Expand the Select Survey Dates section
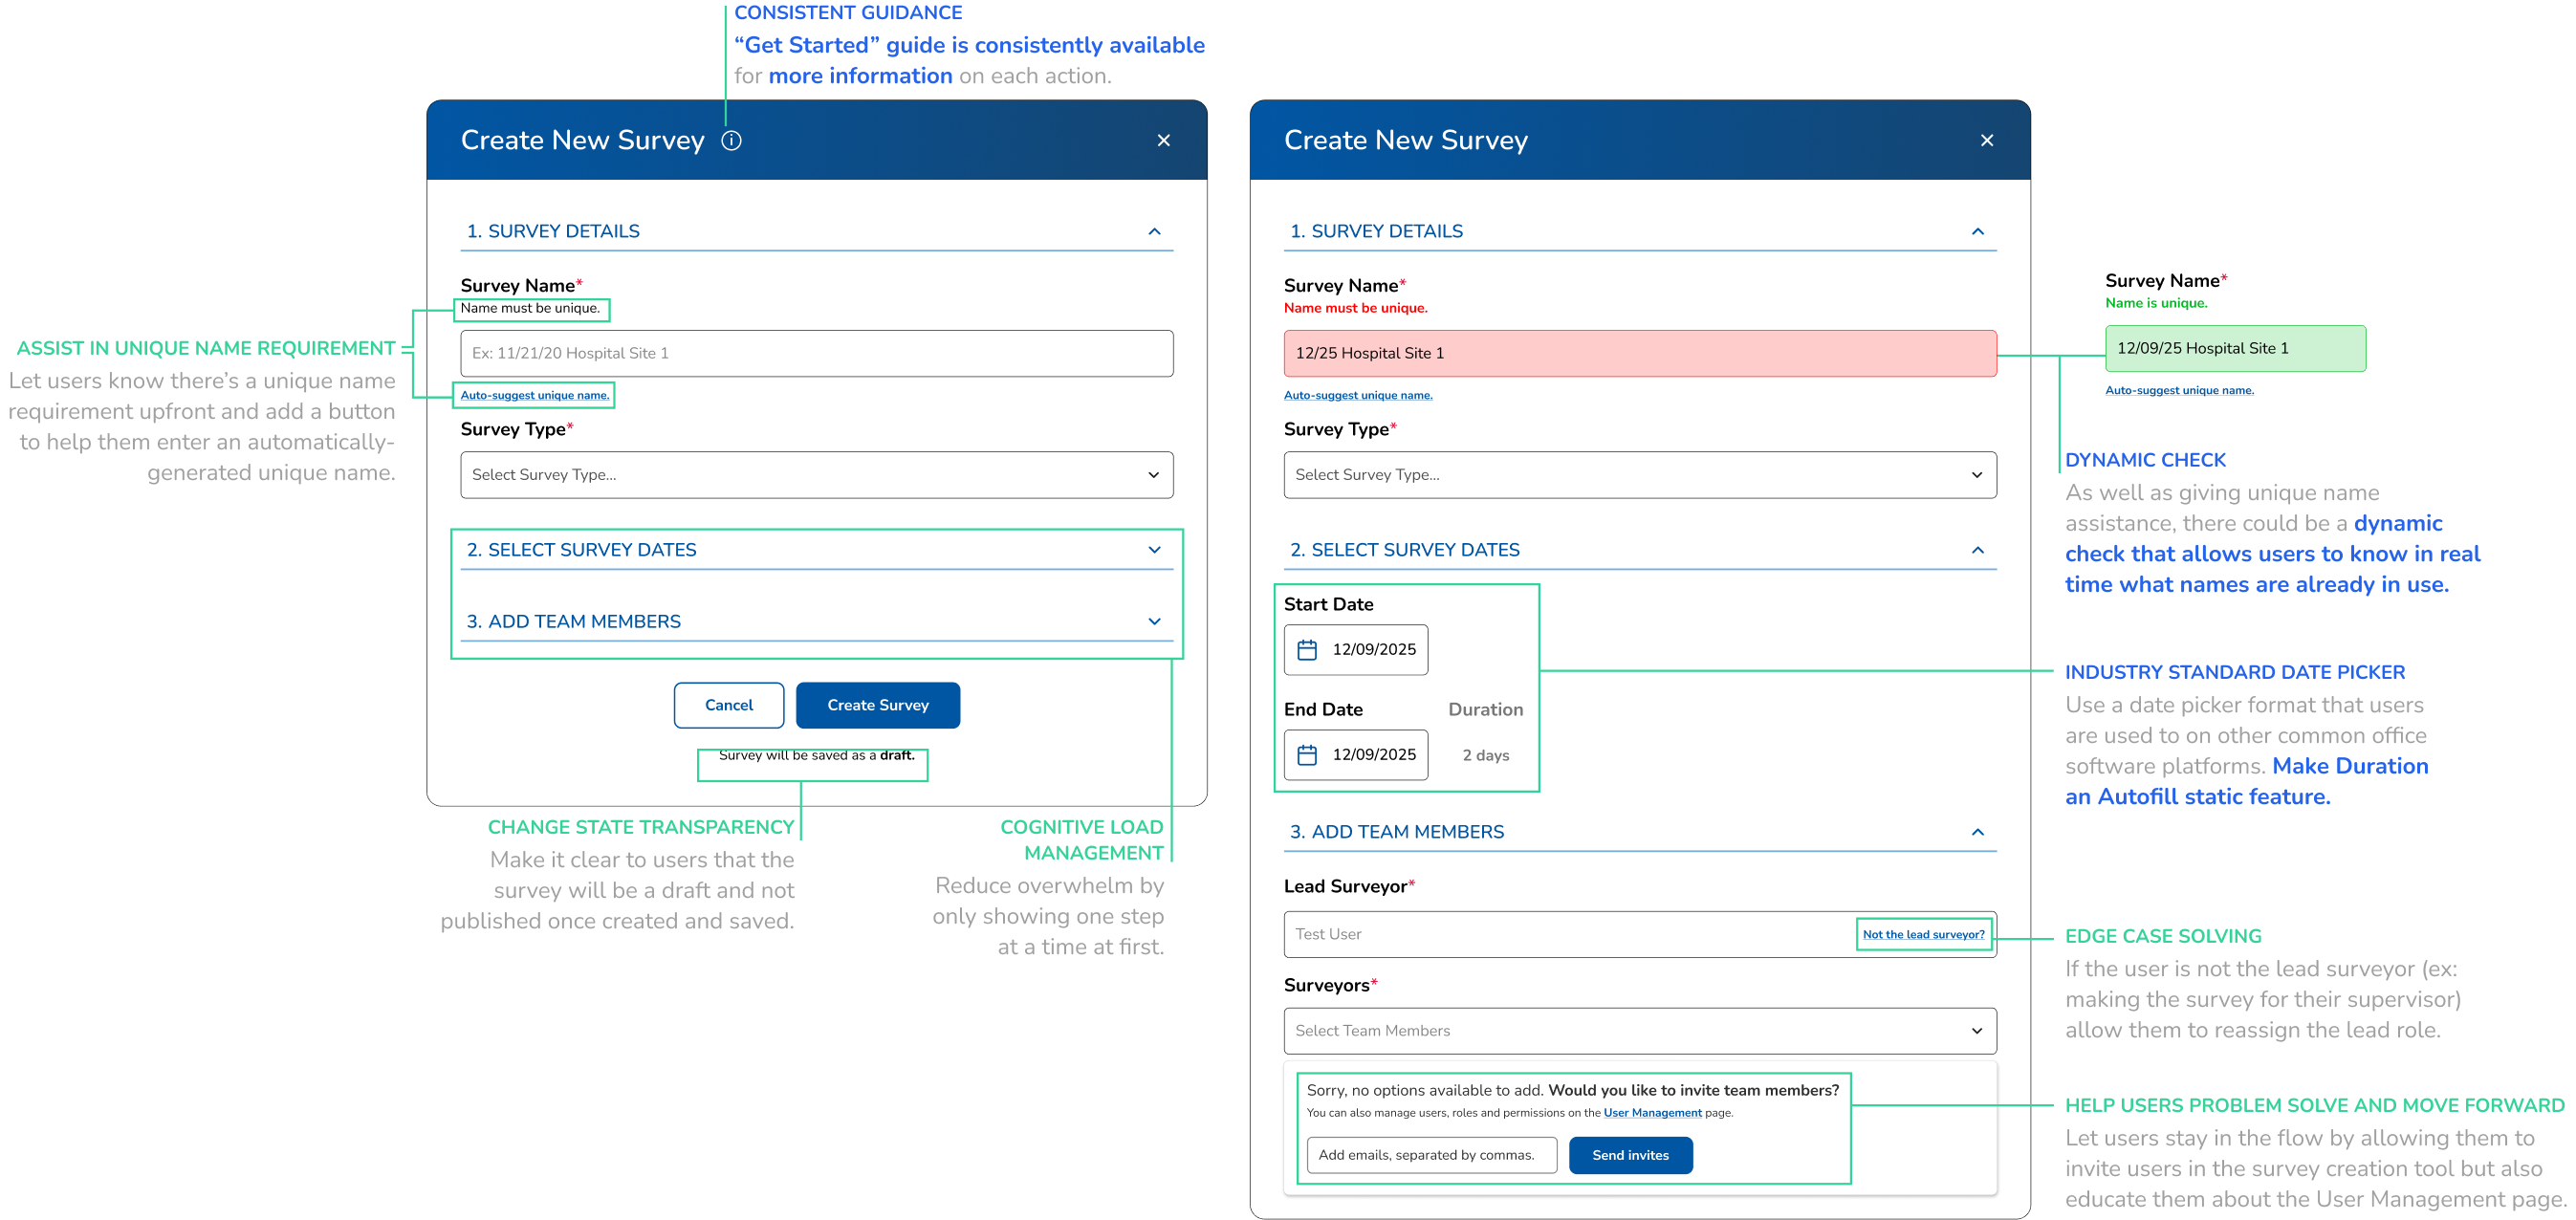This screenshot has width=2576, height=1220. coord(1154,549)
